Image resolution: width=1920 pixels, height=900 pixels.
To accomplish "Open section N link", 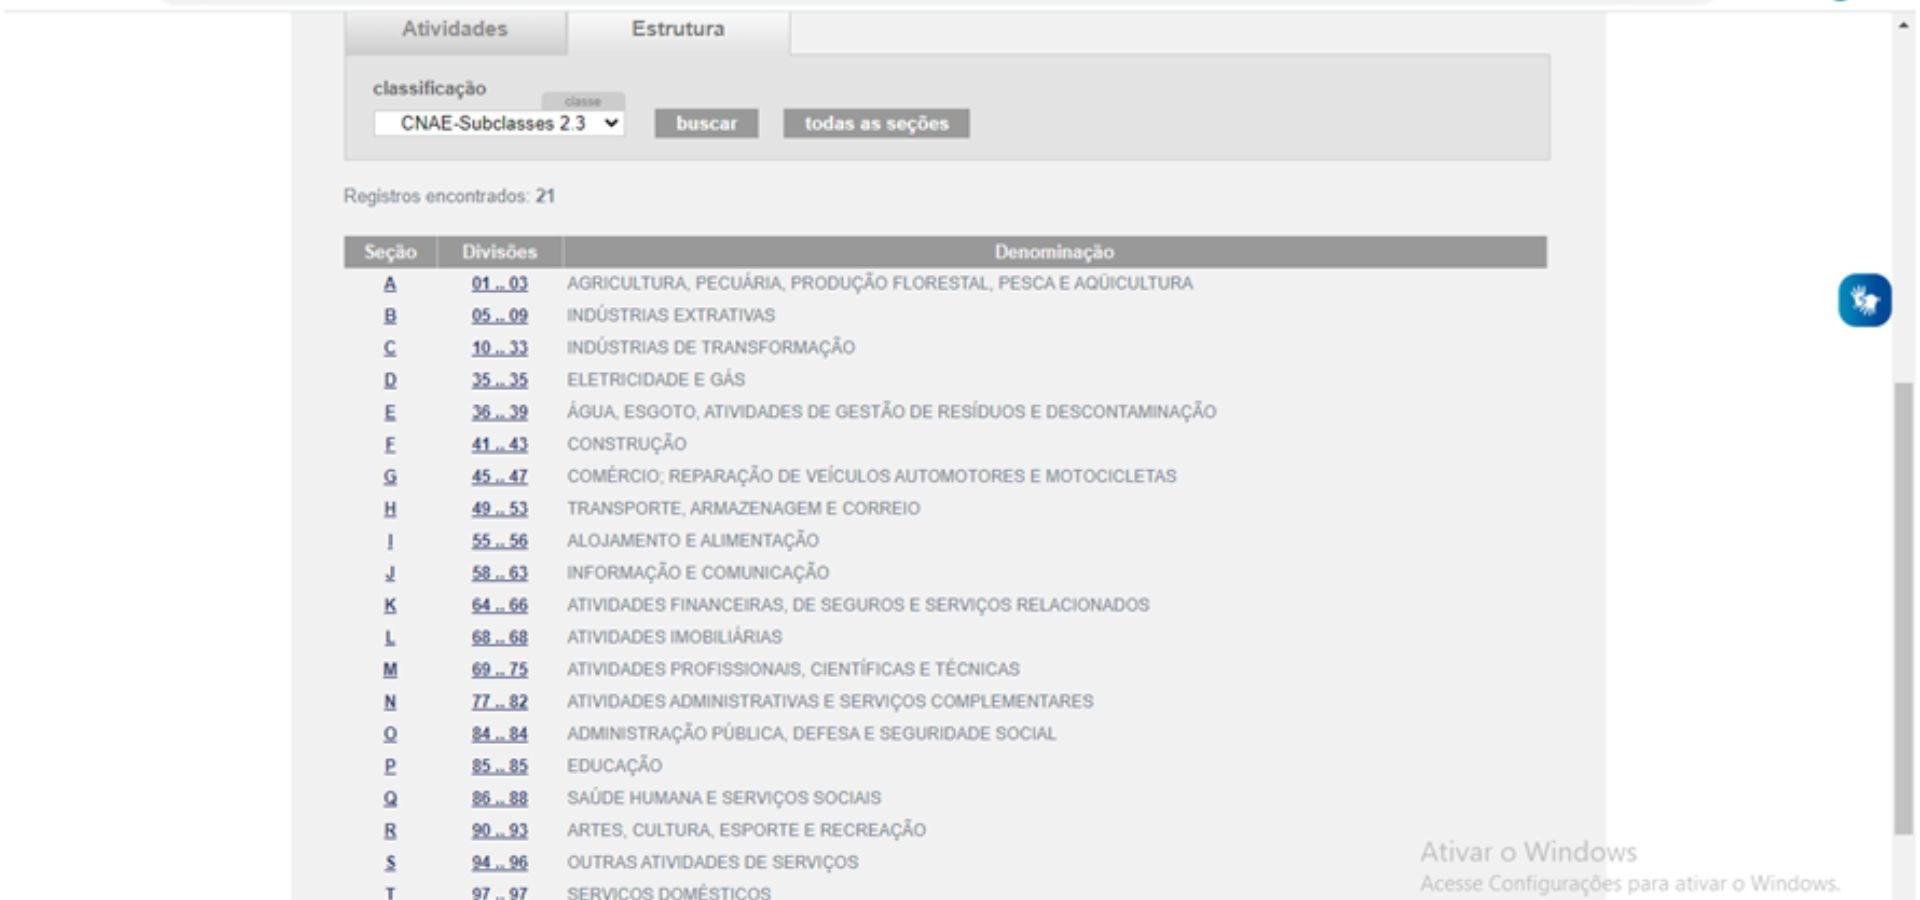I will pos(390,702).
